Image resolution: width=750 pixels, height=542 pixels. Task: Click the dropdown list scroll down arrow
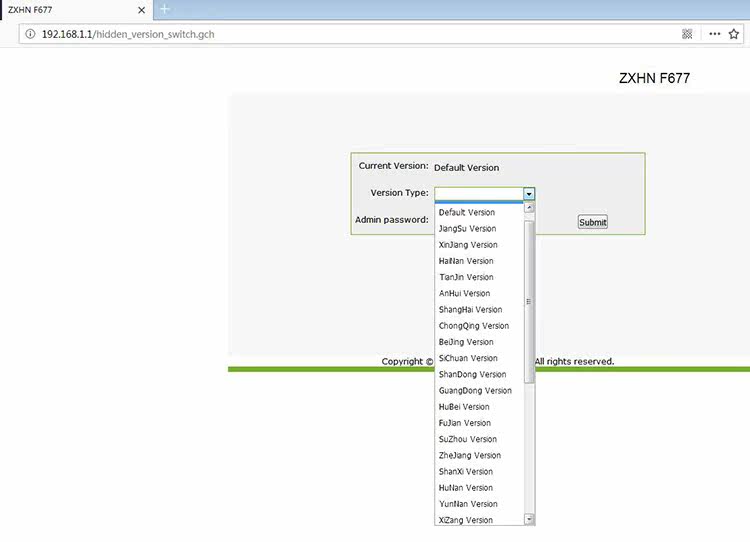pos(529,519)
